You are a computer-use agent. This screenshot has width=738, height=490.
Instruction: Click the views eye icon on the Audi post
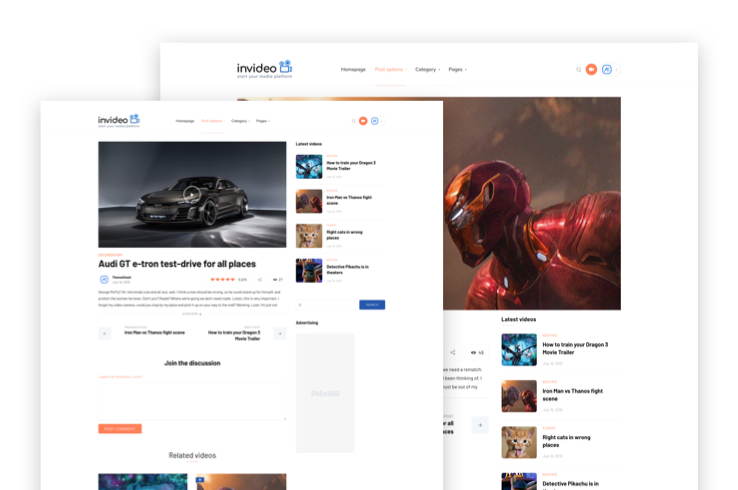[275, 280]
